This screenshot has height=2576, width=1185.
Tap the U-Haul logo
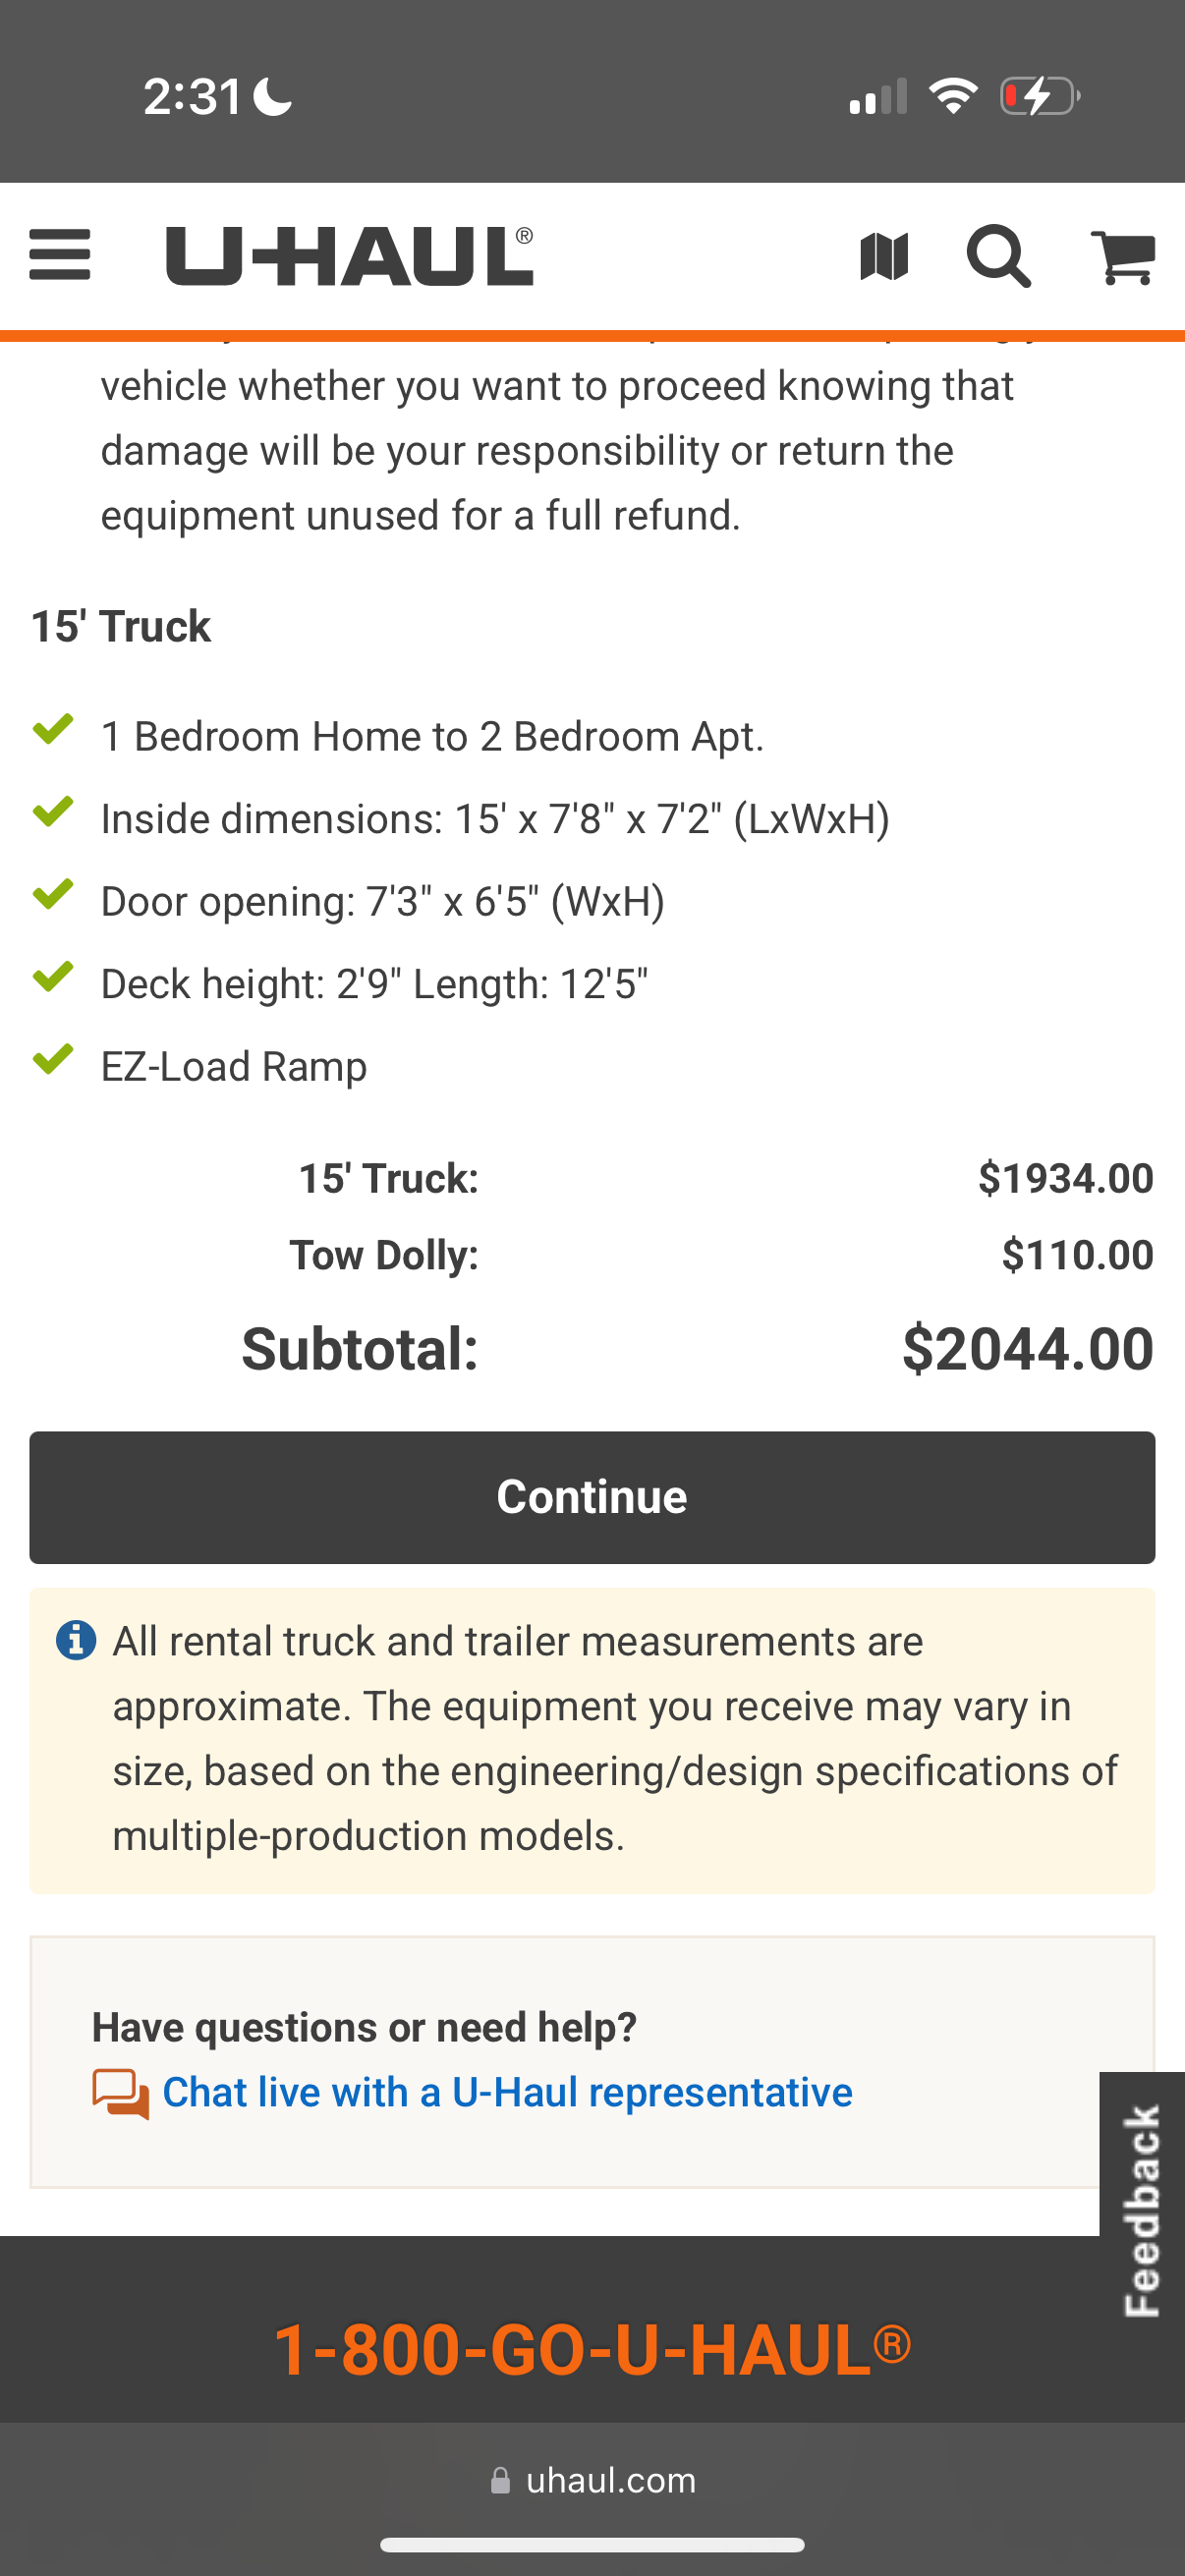(349, 256)
